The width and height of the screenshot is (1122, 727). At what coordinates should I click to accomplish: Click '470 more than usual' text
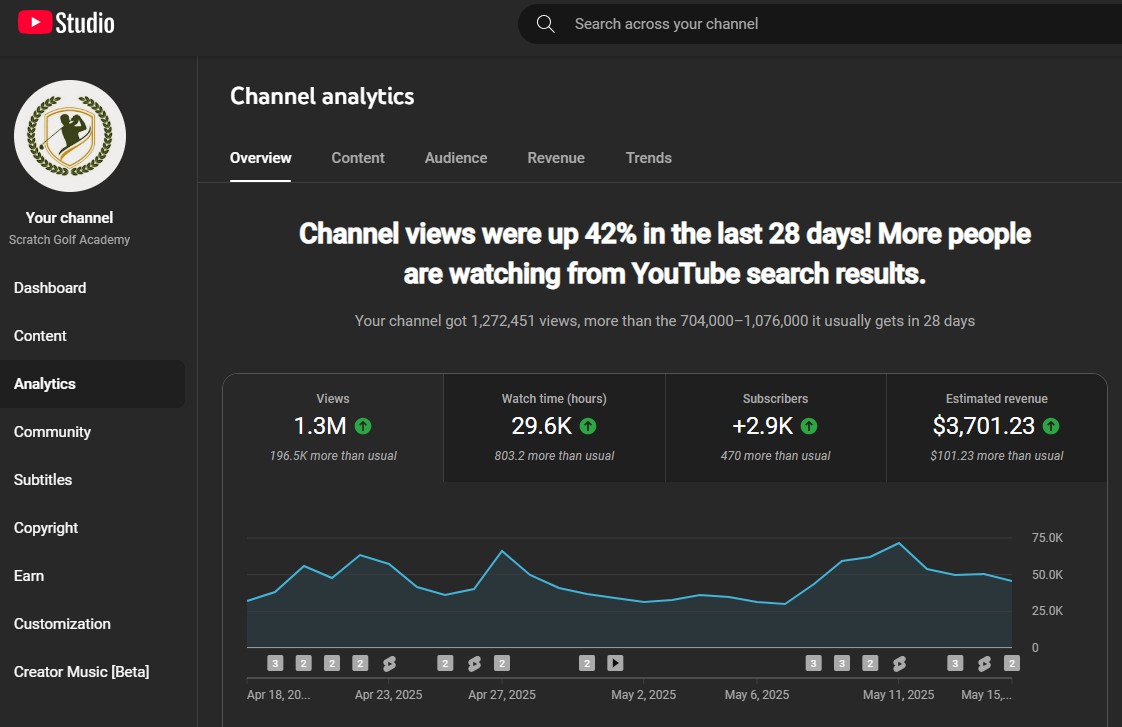[776, 456]
